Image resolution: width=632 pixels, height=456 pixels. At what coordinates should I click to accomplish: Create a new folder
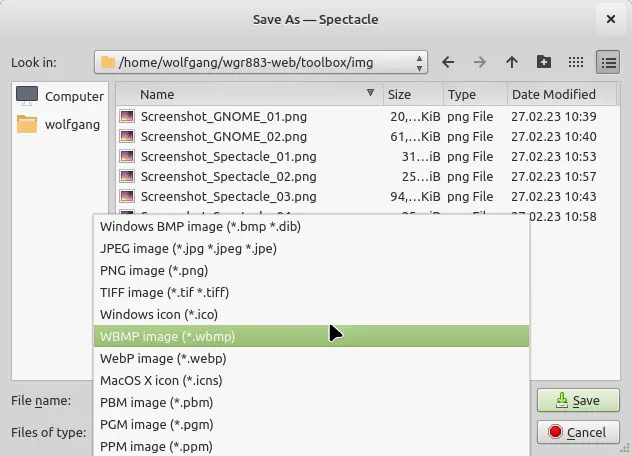click(544, 62)
